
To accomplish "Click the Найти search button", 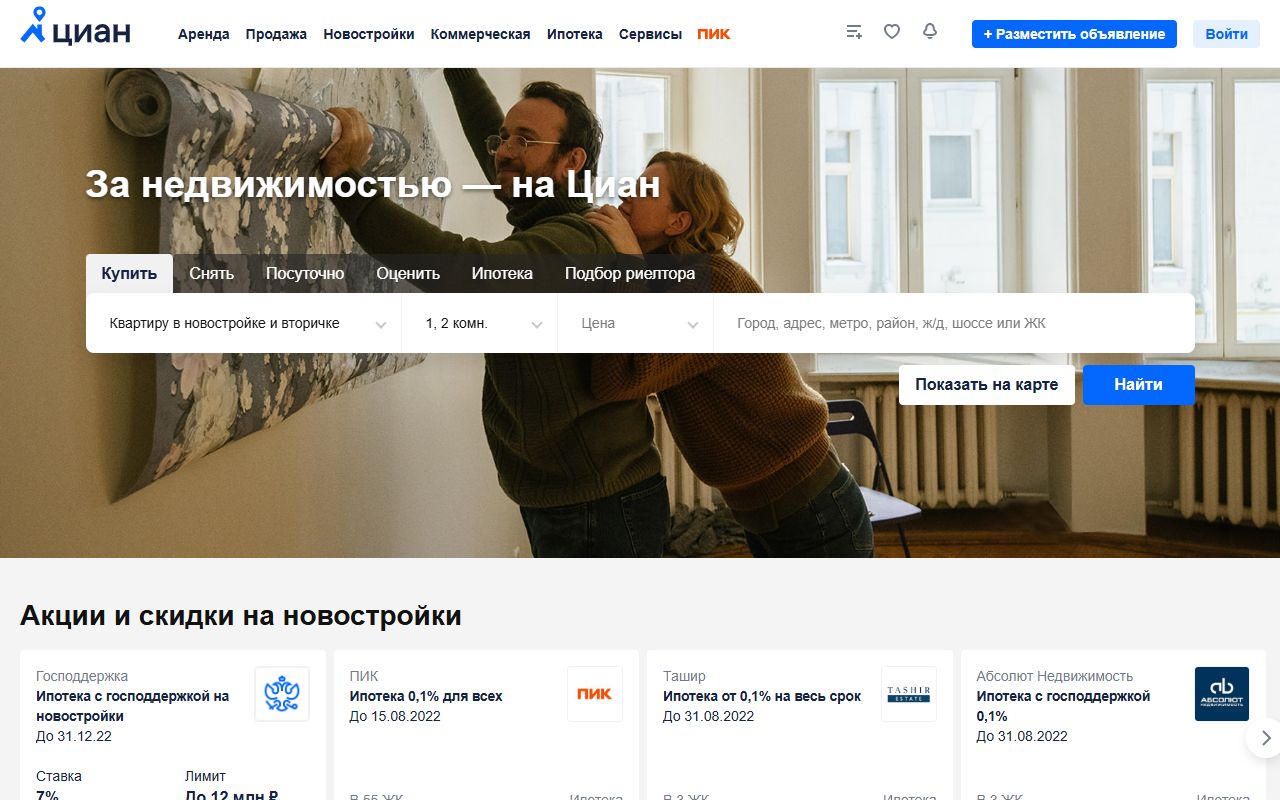I will [x=1139, y=385].
